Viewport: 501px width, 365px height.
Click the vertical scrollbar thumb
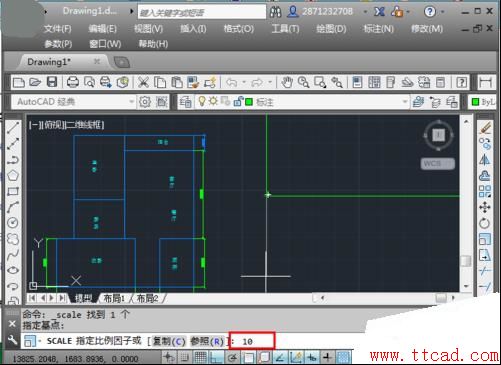(466, 260)
